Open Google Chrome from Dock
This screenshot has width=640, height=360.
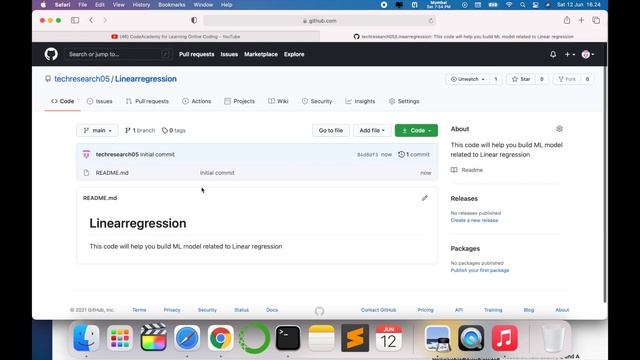point(220,338)
